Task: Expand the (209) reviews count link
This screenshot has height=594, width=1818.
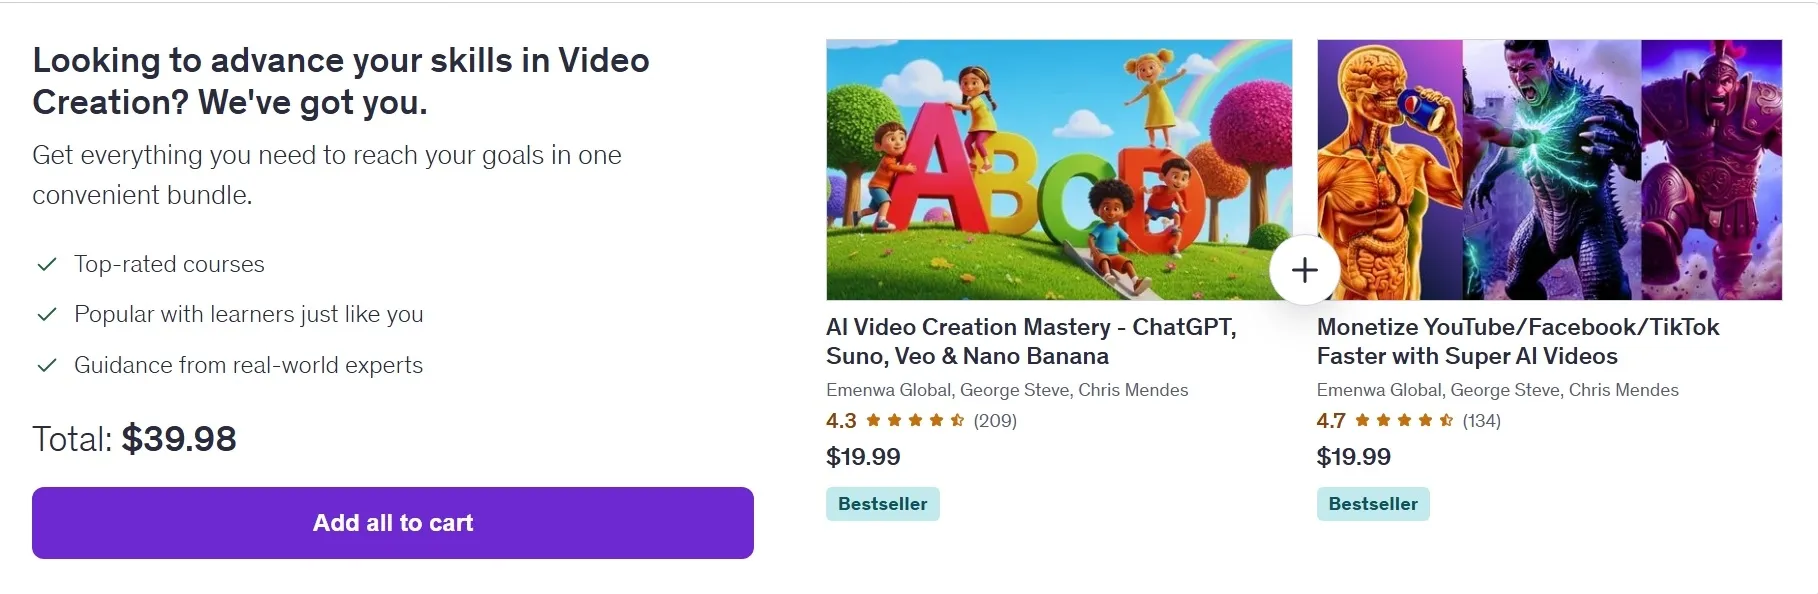Action: (x=996, y=421)
